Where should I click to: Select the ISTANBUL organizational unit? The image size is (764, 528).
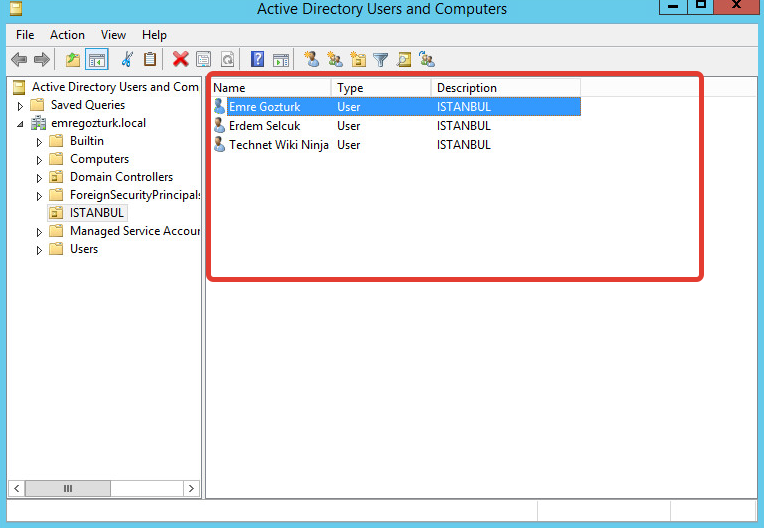97,213
